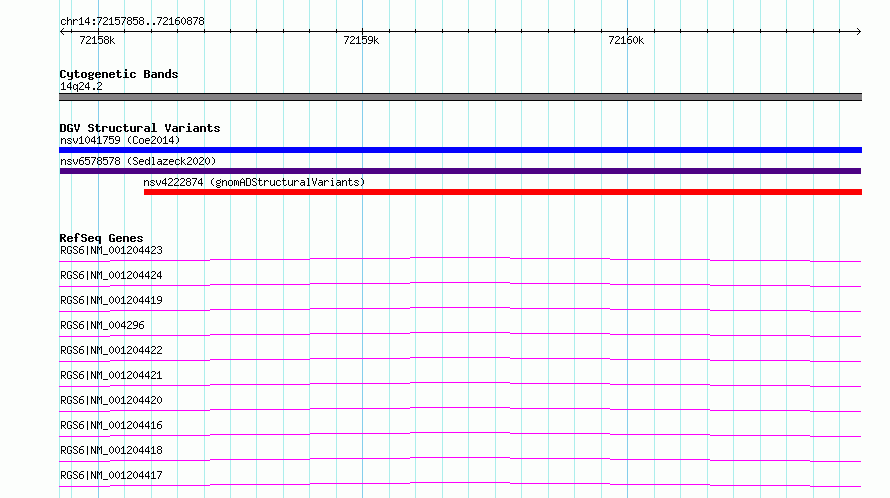Image resolution: width=890 pixels, height=498 pixels.
Task: Click the magenta intron line under NM_001204423
Action: click(460, 258)
